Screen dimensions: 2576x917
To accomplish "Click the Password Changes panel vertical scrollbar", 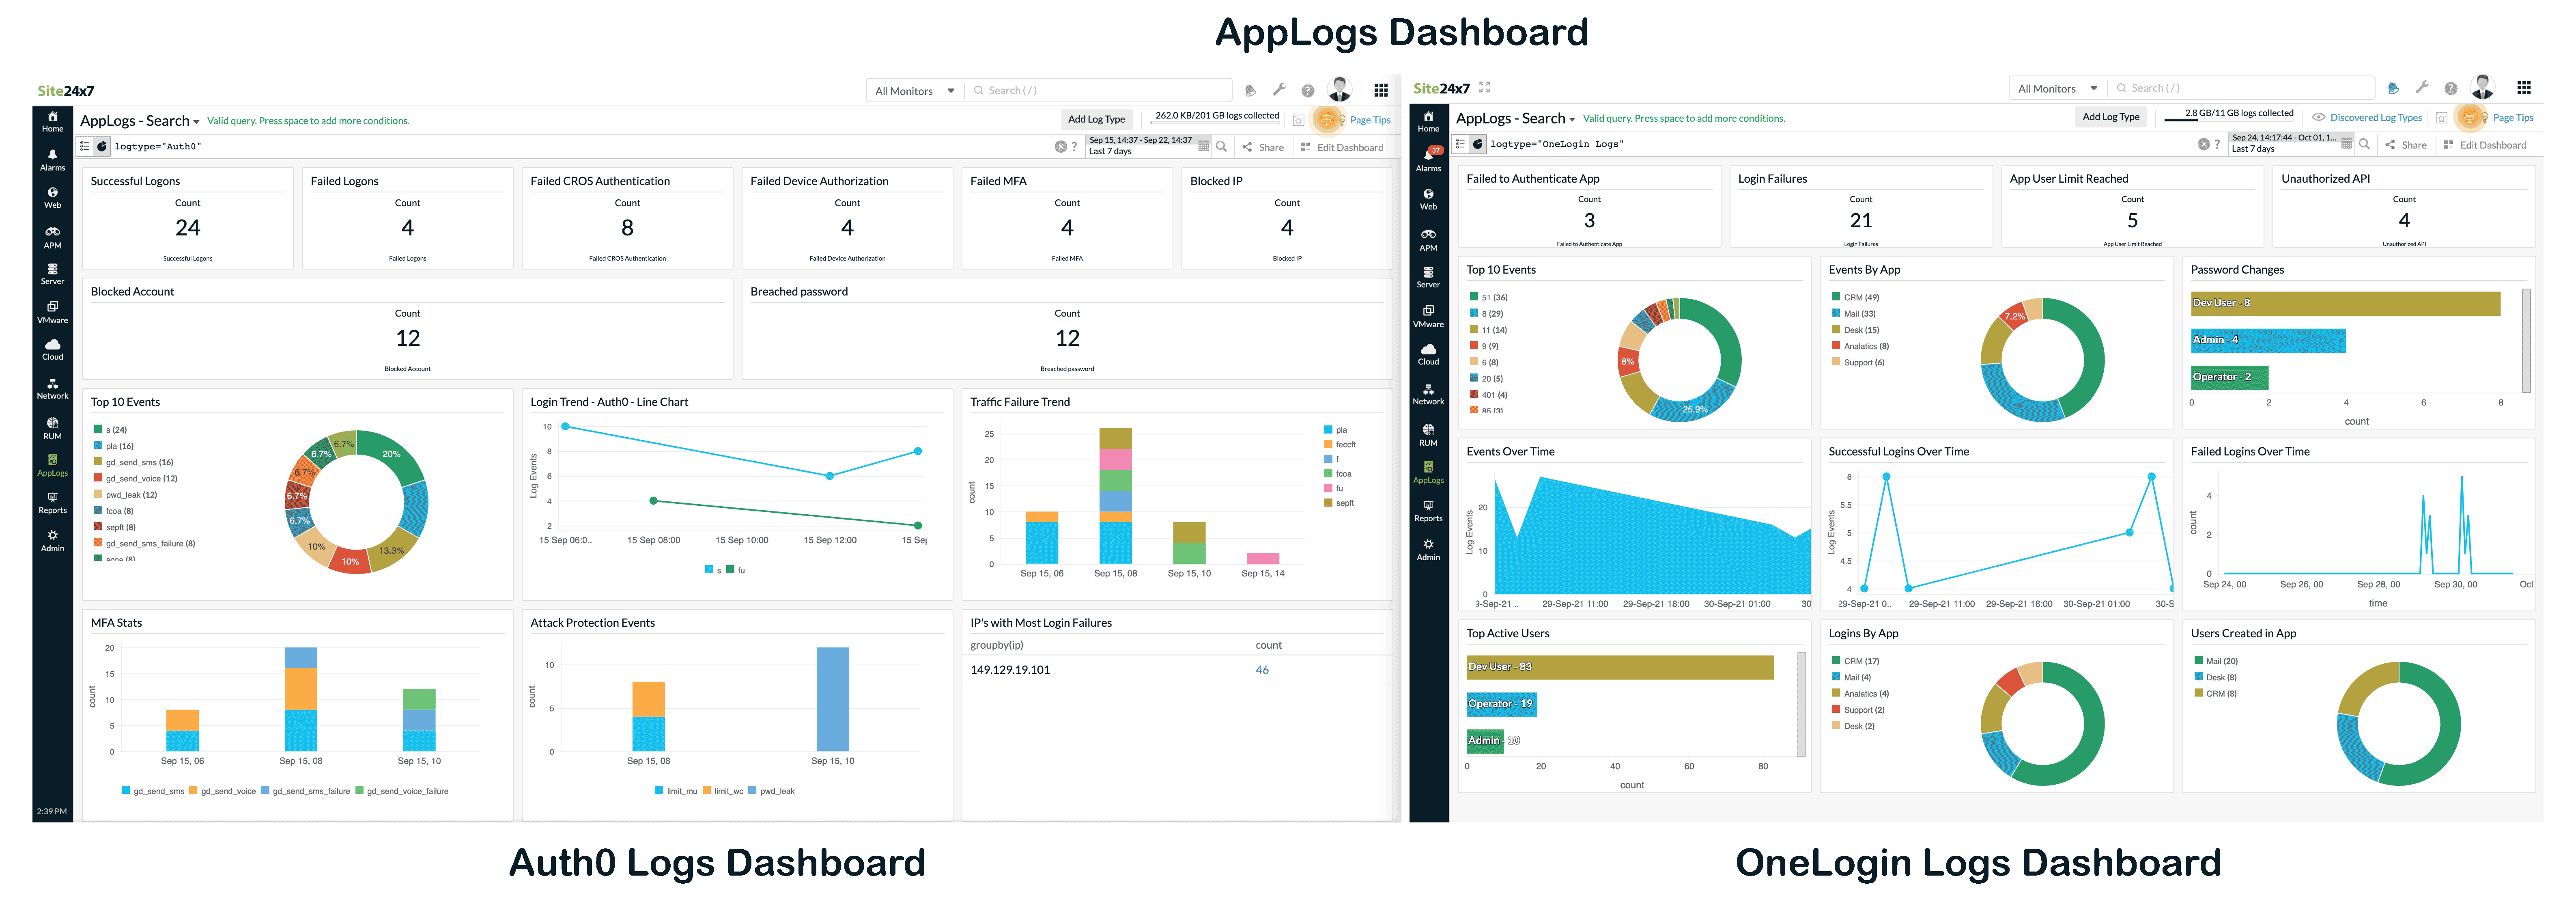I will 2526,340.
